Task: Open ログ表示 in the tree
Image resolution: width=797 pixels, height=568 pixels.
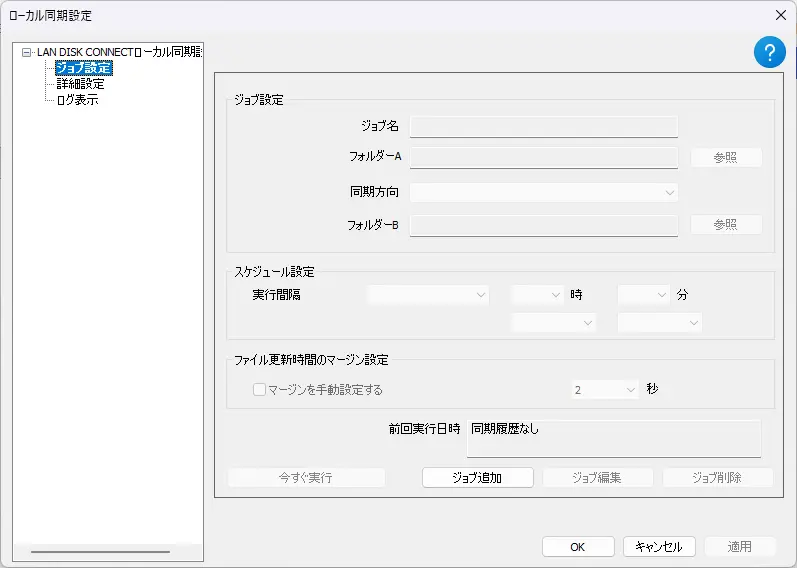Action: click(x=77, y=100)
